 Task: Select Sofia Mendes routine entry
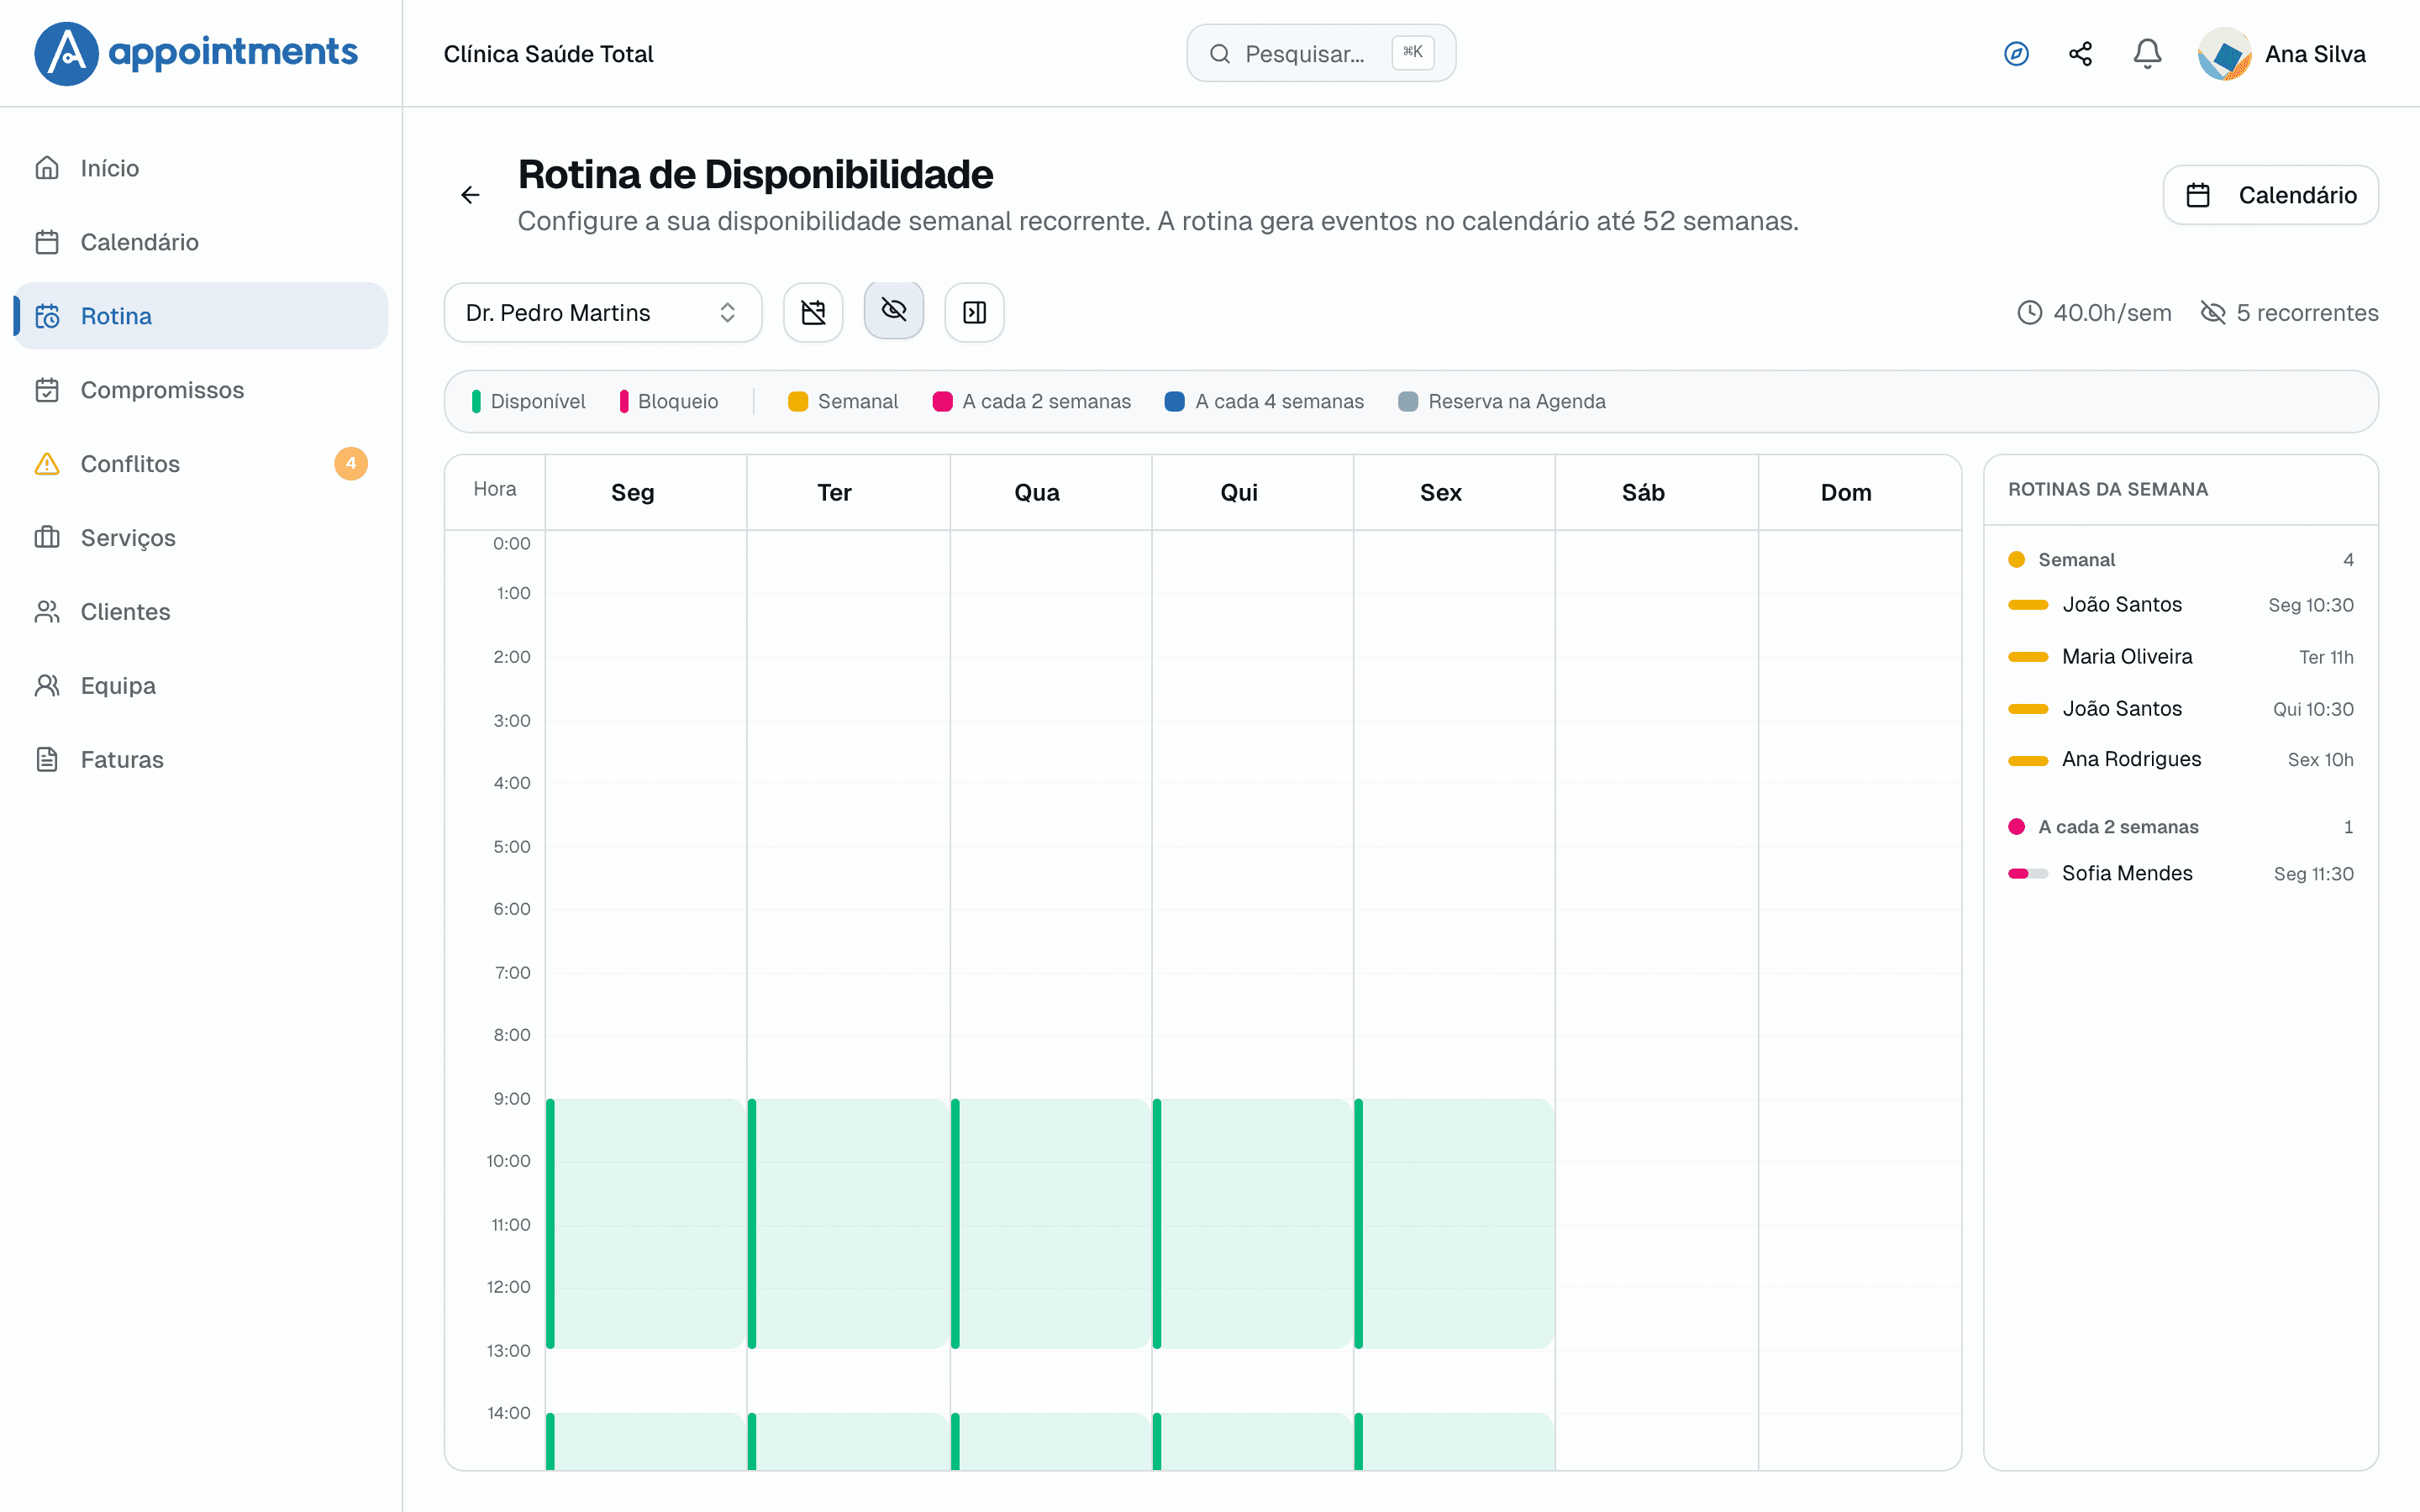click(x=2180, y=874)
